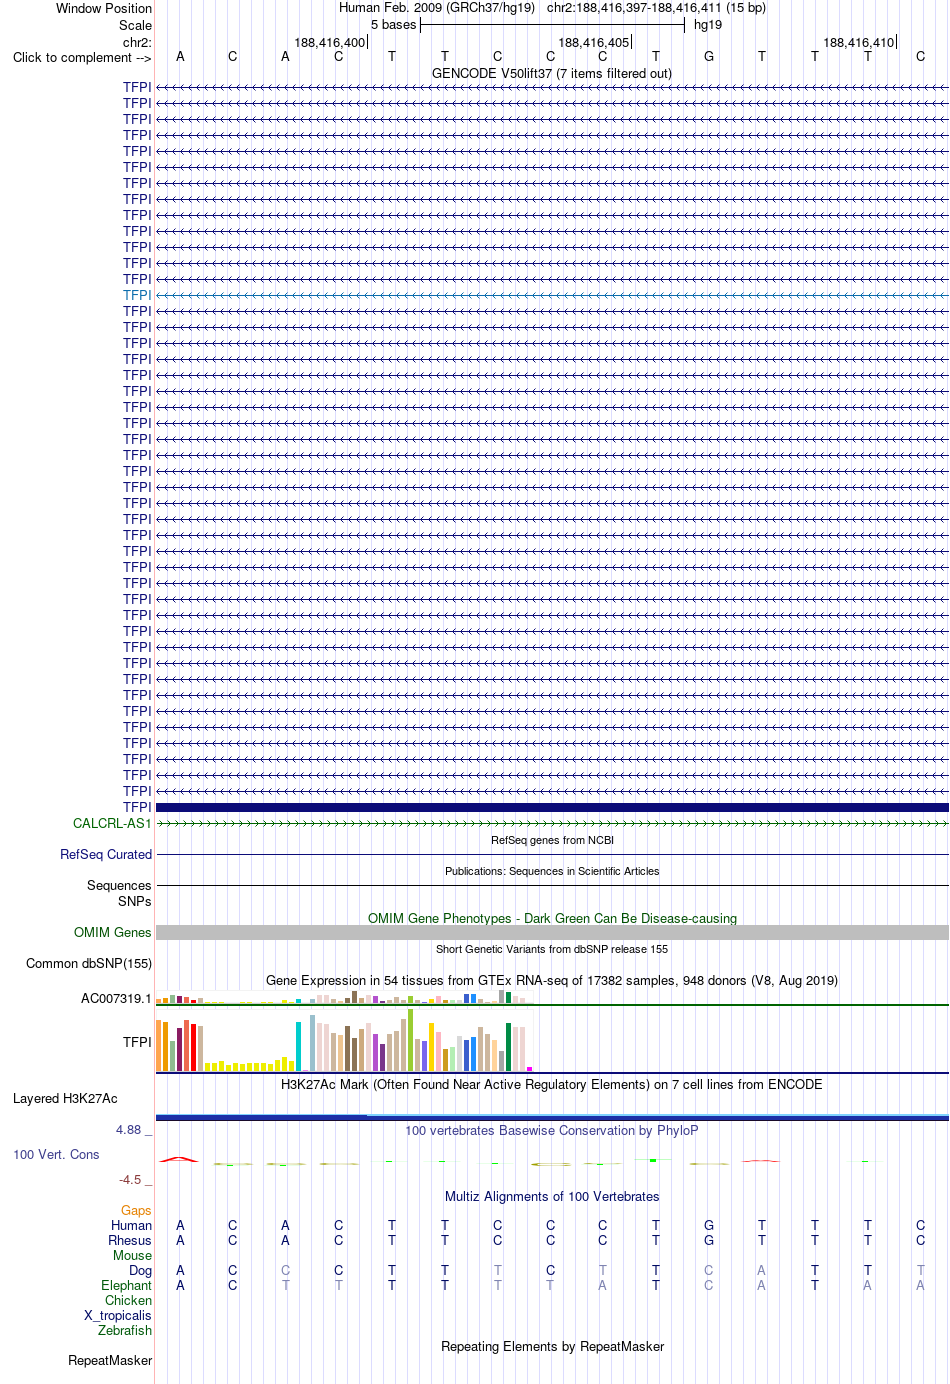Click the 'Dog' alignment row label
Image resolution: width=950 pixels, height=1384 pixels.
140,1270
